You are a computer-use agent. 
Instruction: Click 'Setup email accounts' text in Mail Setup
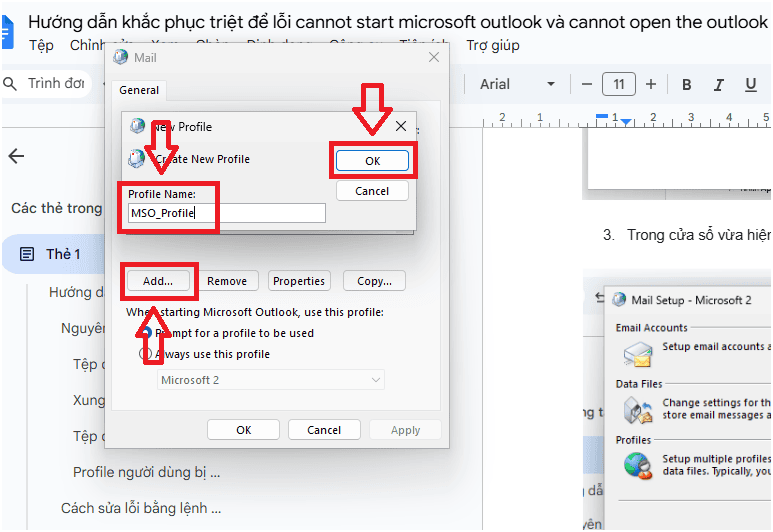click(716, 347)
